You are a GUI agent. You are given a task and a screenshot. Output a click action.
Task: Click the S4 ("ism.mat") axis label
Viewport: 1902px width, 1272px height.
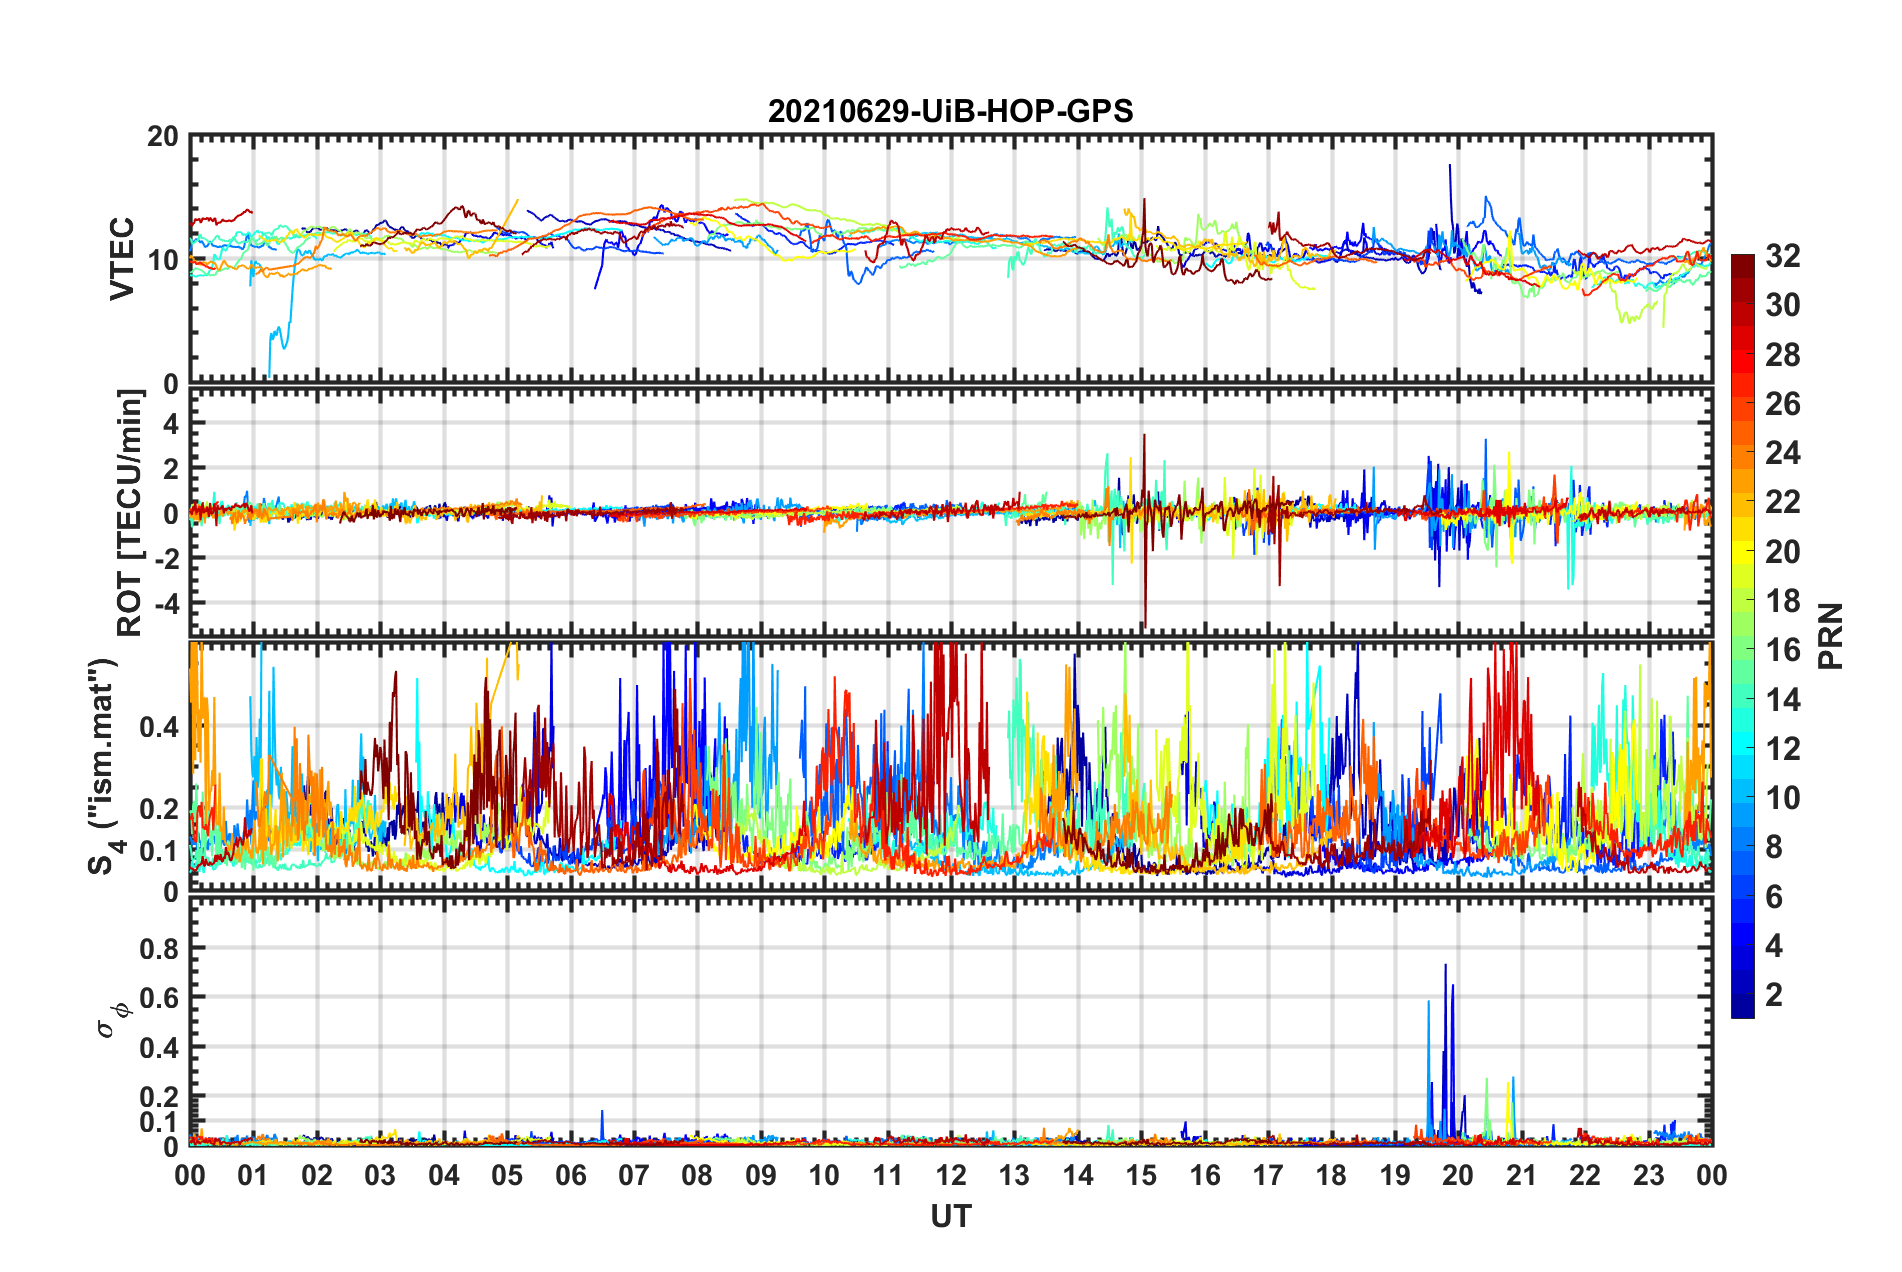(105, 766)
